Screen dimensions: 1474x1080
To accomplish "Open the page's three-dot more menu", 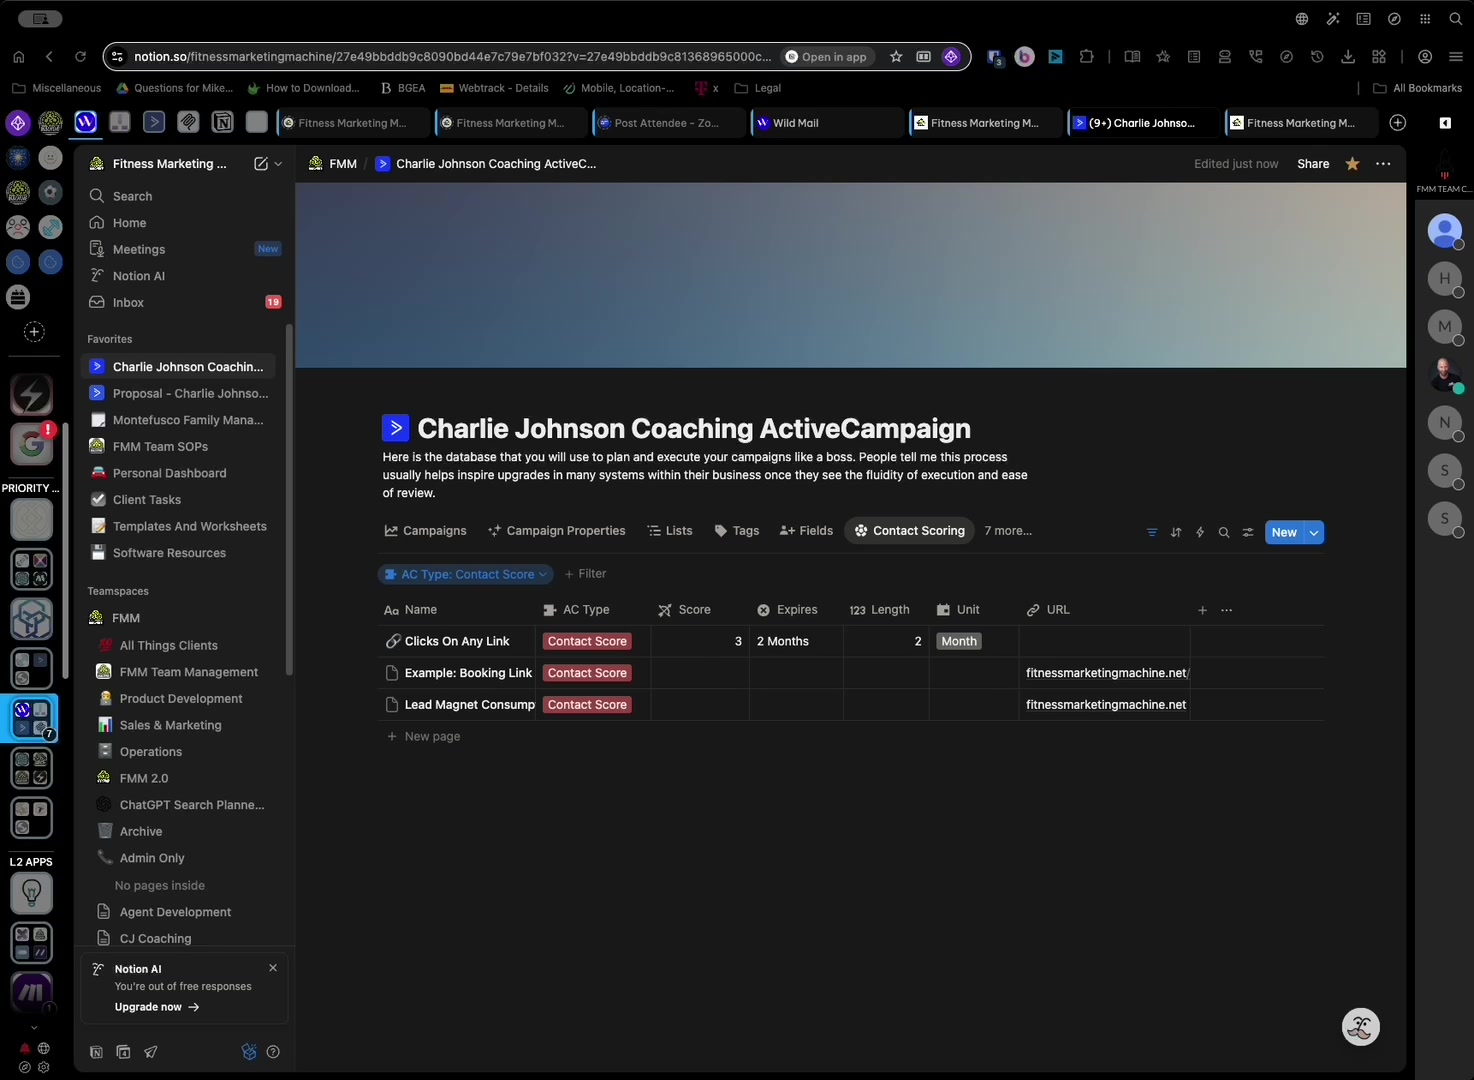I will pos(1383,164).
